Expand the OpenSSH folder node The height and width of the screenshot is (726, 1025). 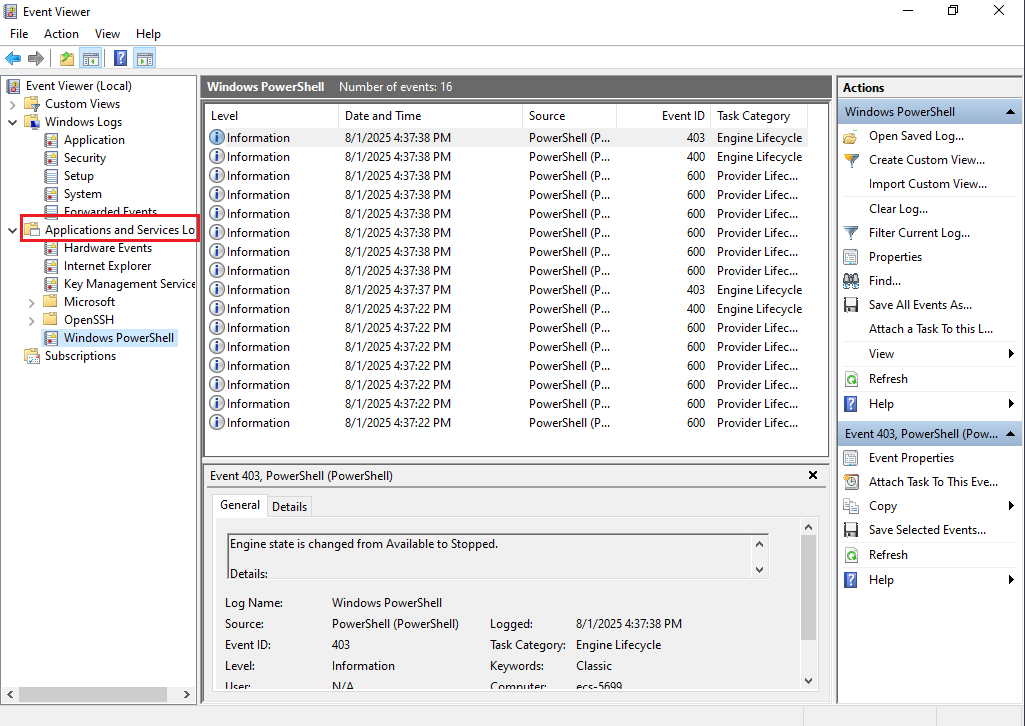click(31, 320)
